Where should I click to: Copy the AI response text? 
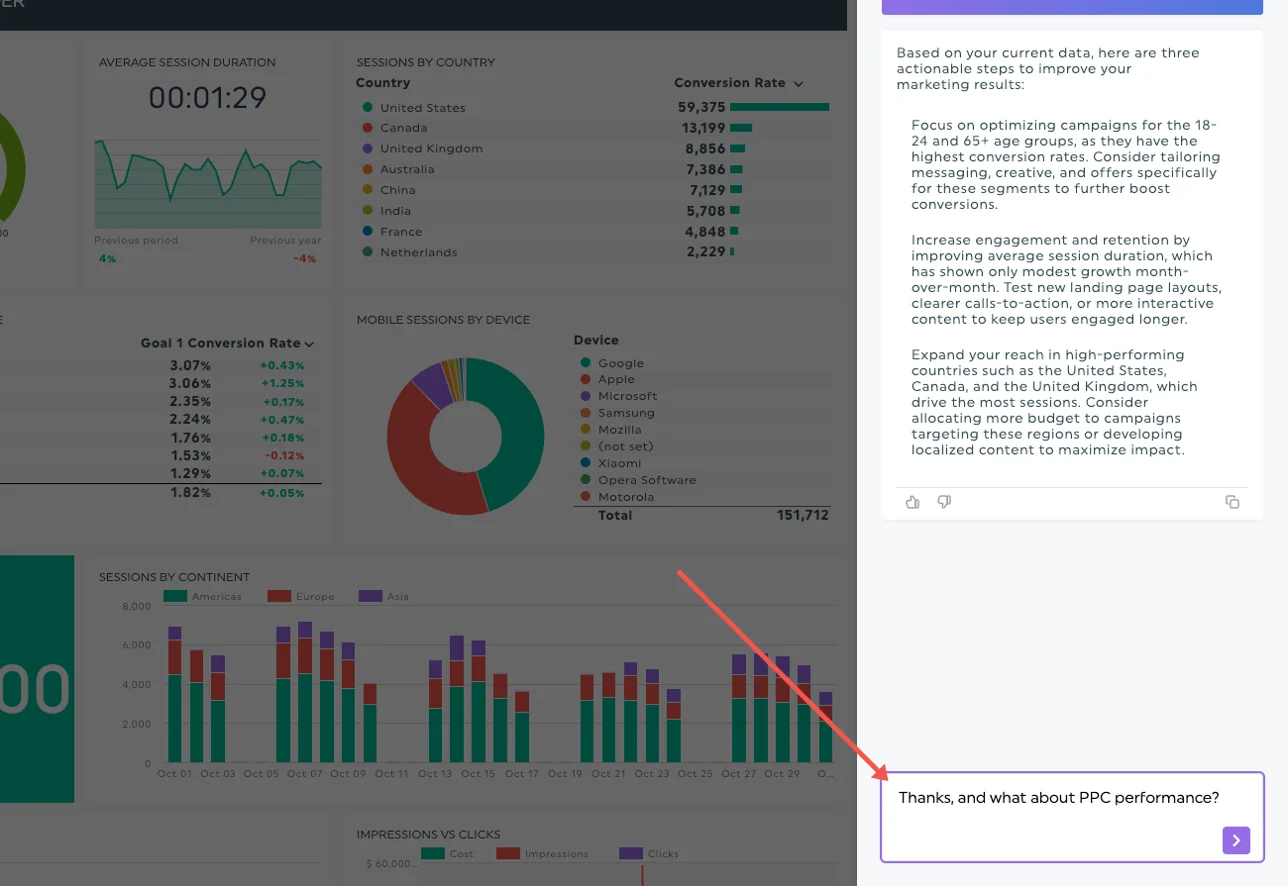point(1232,502)
